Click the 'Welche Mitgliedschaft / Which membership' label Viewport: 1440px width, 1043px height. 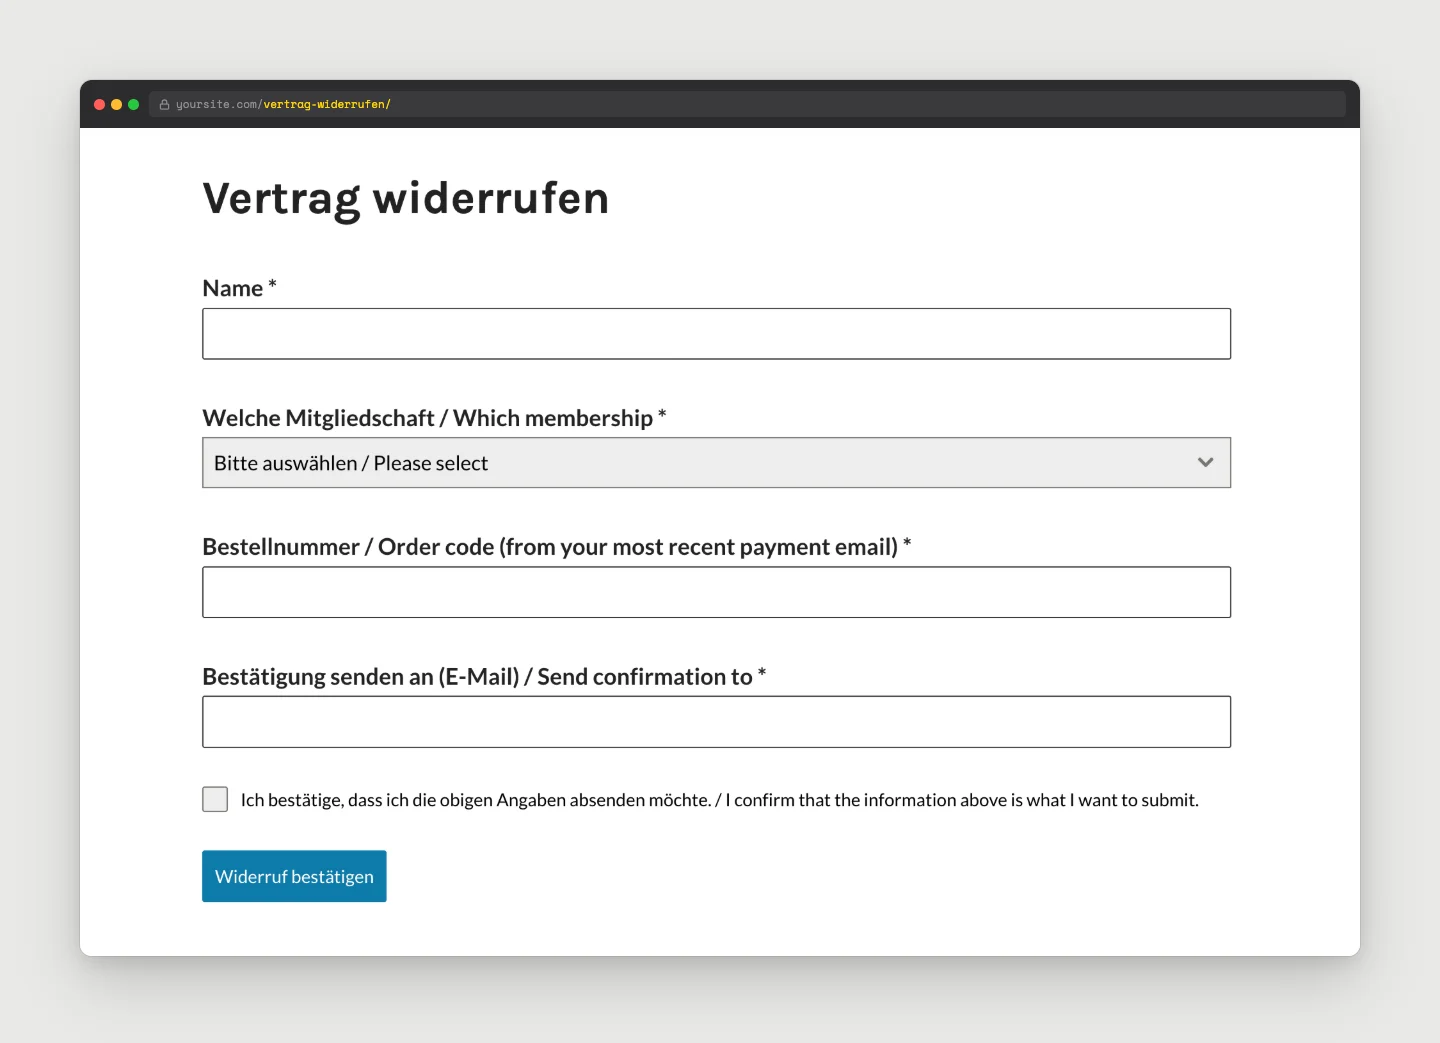point(434,418)
